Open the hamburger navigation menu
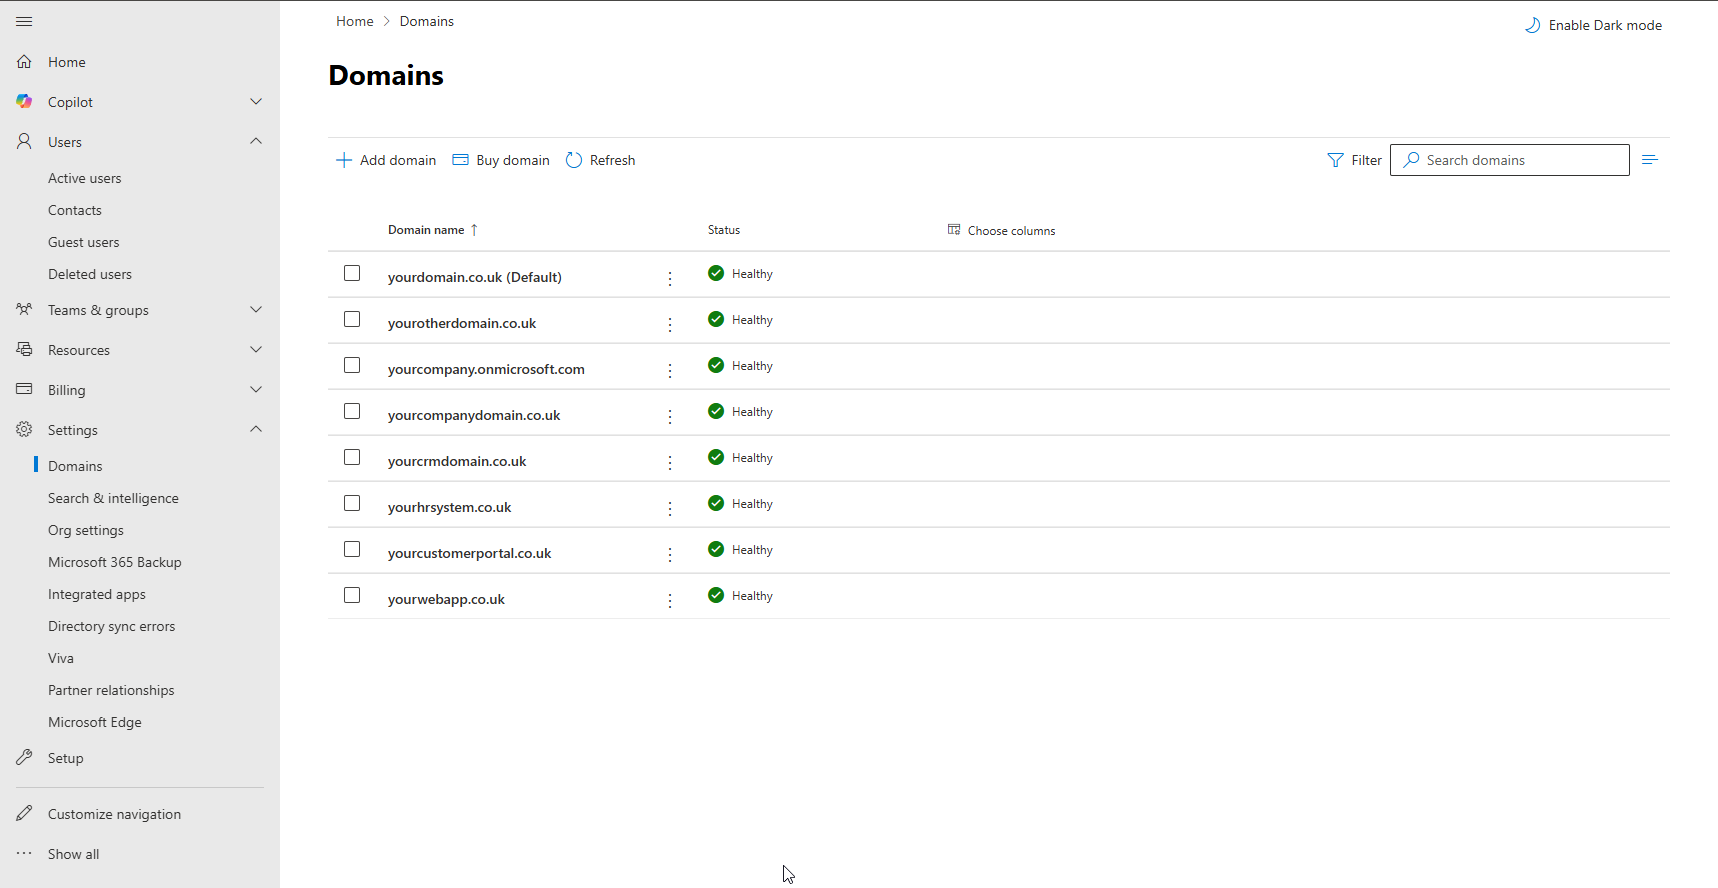 [x=24, y=21]
